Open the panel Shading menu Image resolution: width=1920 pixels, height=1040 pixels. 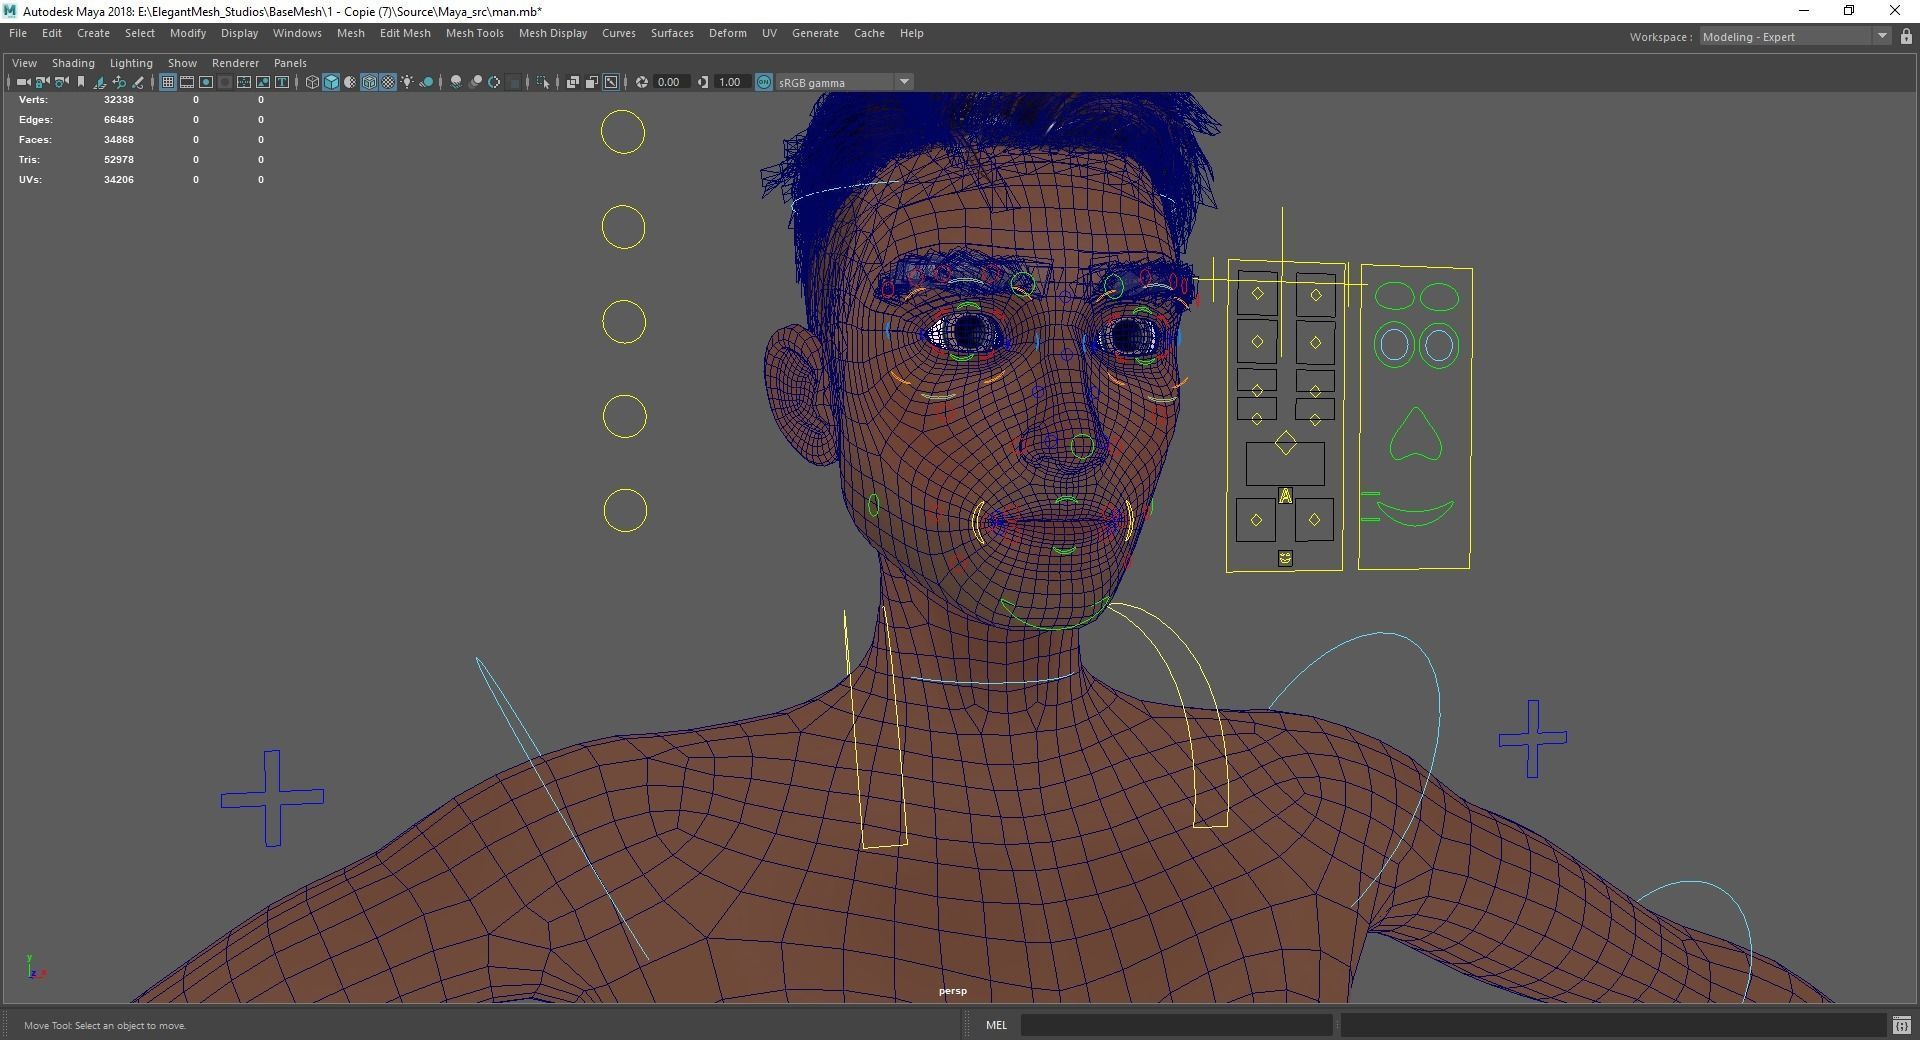(x=73, y=63)
